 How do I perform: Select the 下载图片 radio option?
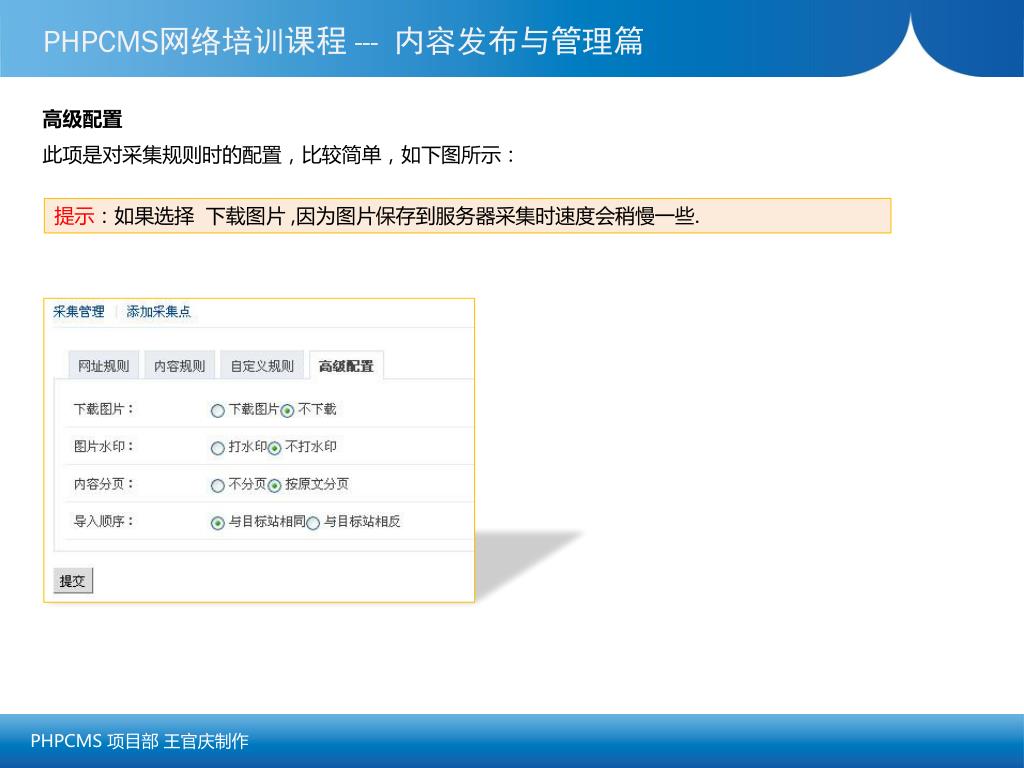click(217, 411)
